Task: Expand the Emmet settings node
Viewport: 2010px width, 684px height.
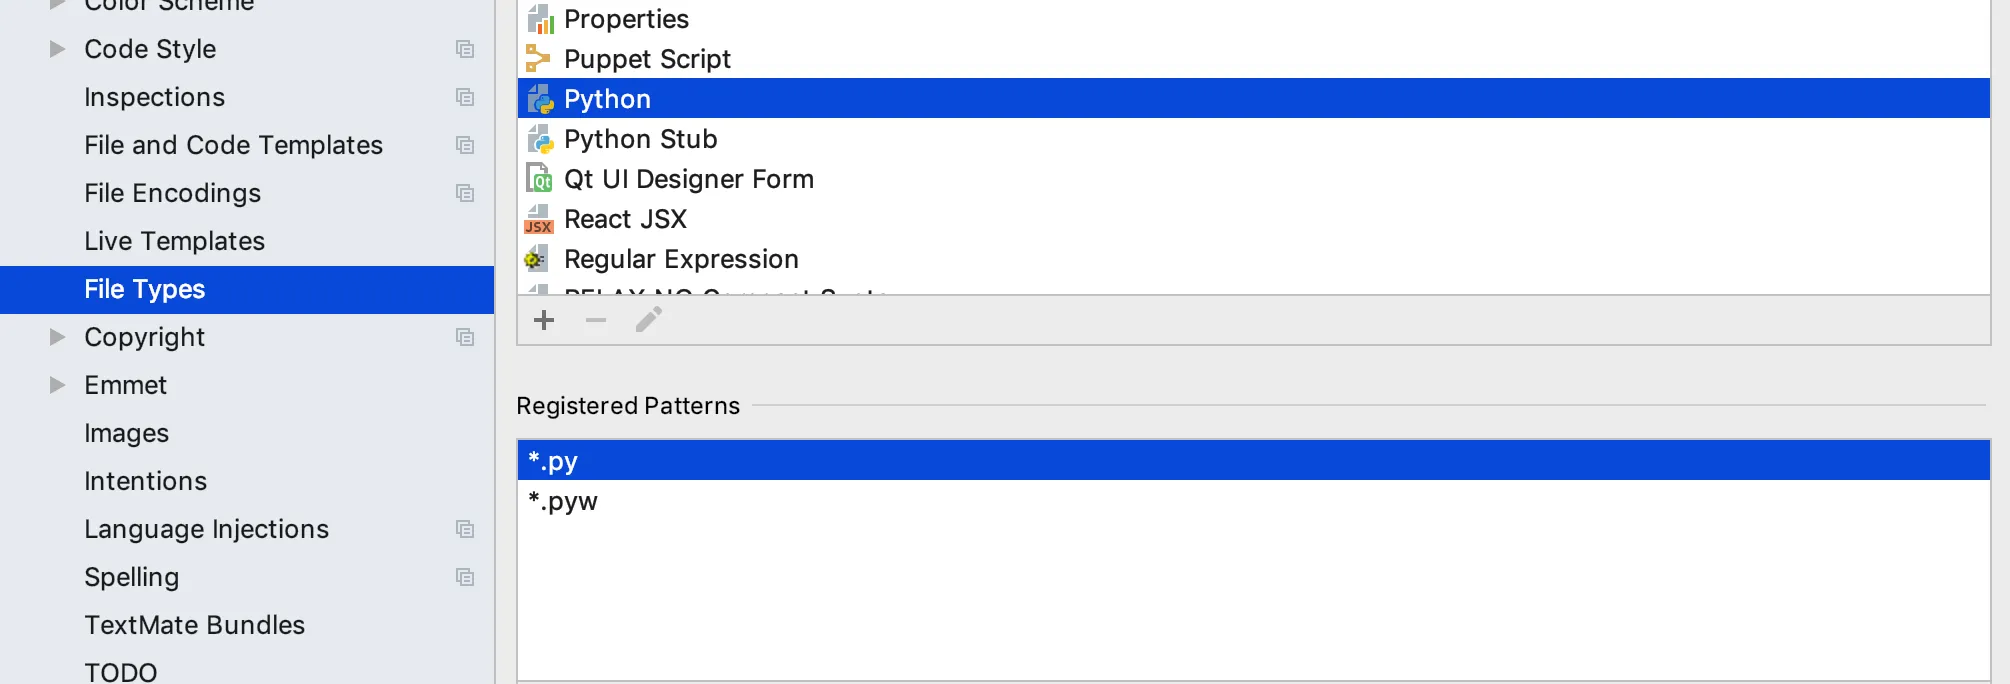Action: (58, 385)
